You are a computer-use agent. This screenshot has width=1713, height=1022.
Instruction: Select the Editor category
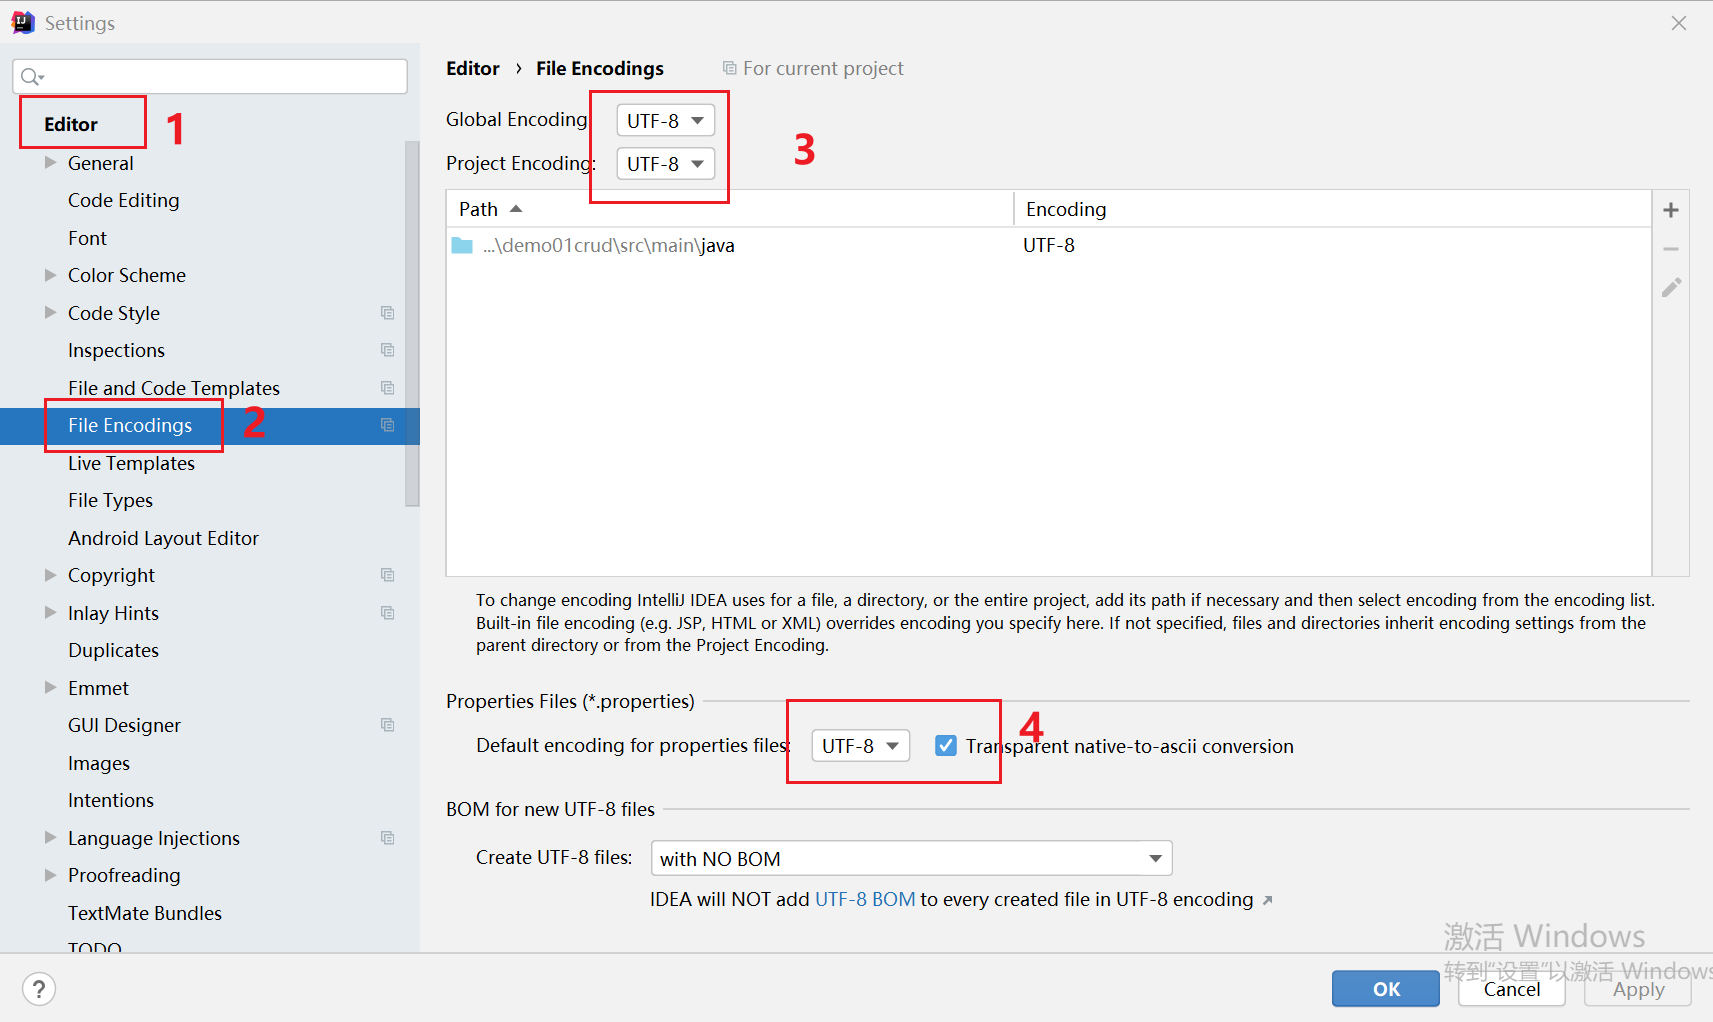[x=71, y=124]
